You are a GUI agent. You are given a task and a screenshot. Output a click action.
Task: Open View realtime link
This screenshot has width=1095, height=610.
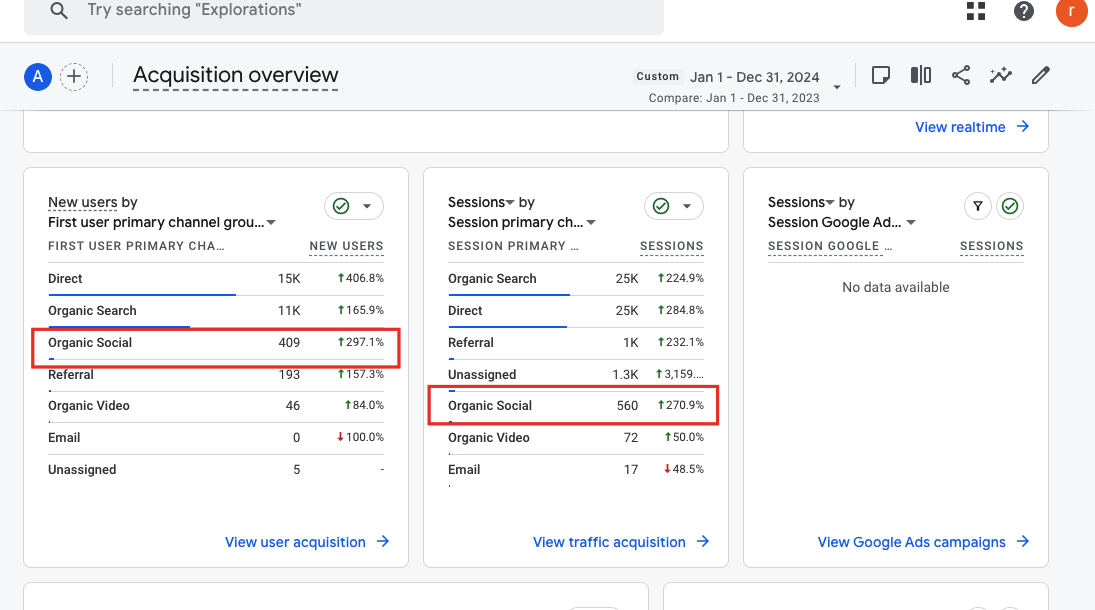[971, 127]
